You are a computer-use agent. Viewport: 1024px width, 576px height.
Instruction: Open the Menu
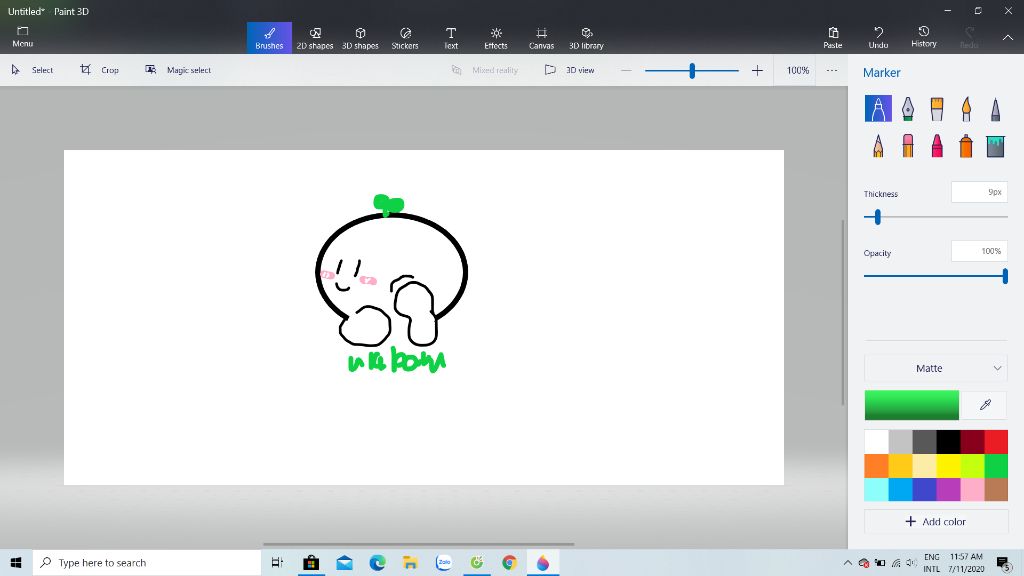pyautogui.click(x=22, y=37)
